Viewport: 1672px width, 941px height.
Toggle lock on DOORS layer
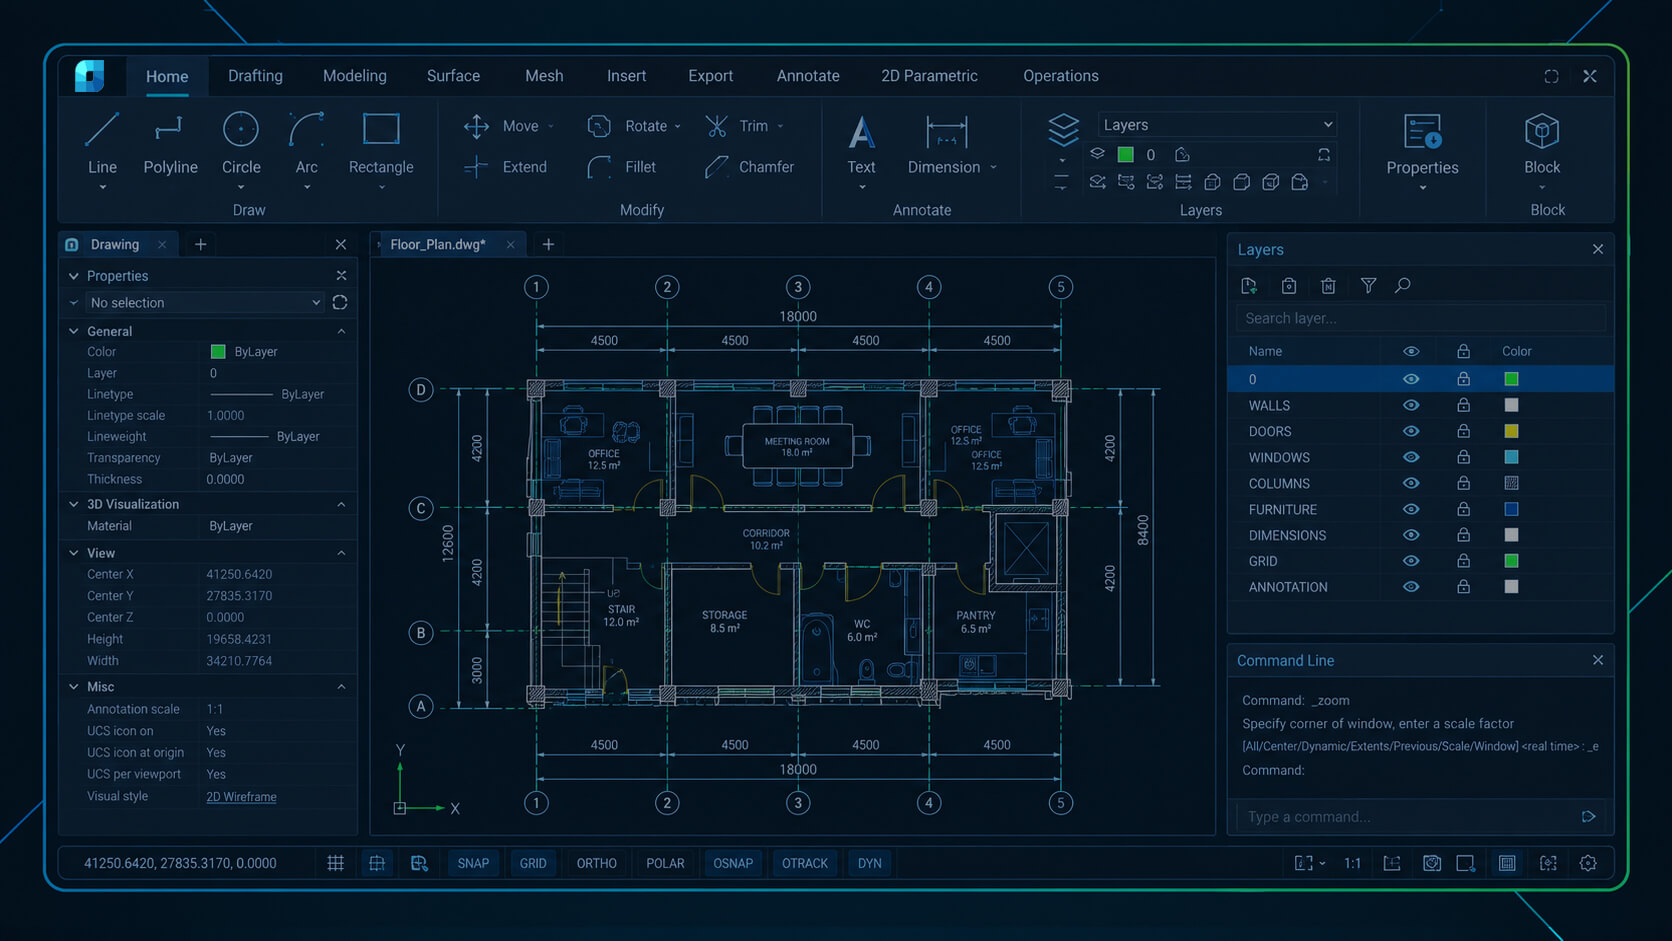click(1463, 431)
